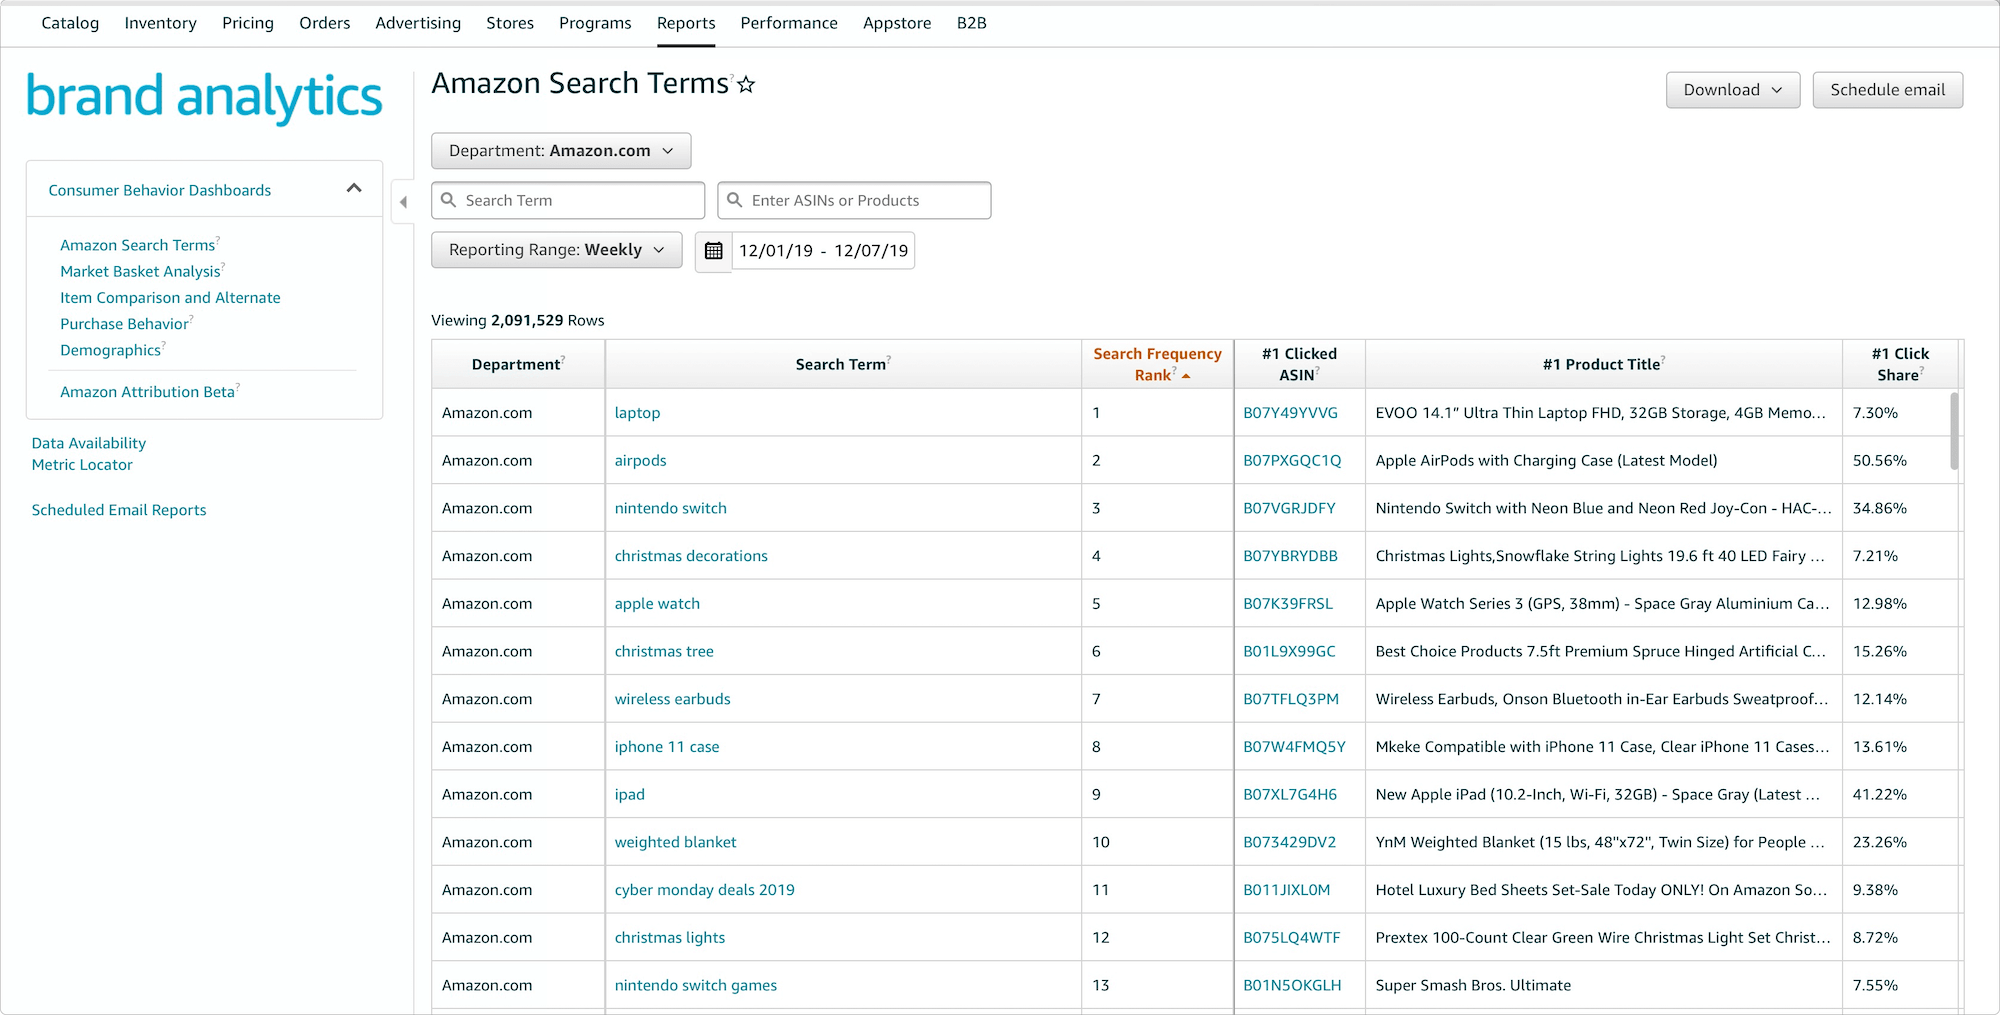The height and width of the screenshot is (1015, 2000).
Task: Open the christmas decorations search term
Action: point(691,556)
